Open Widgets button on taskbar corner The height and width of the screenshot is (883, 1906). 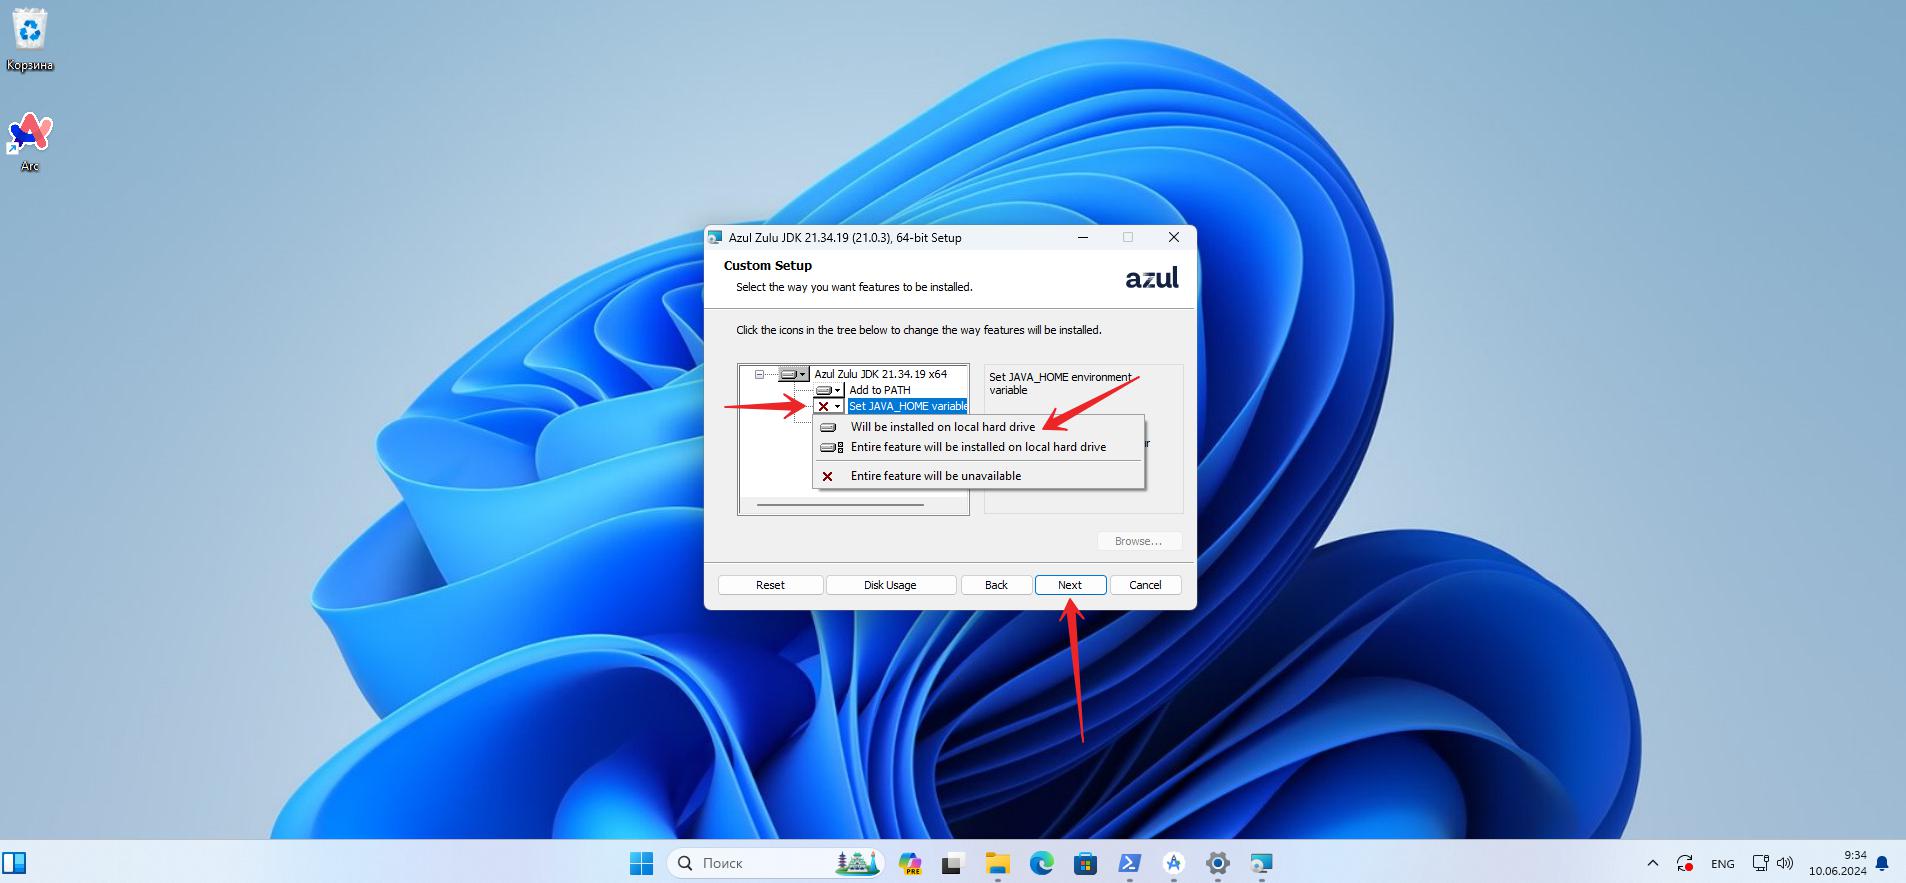coord(15,863)
